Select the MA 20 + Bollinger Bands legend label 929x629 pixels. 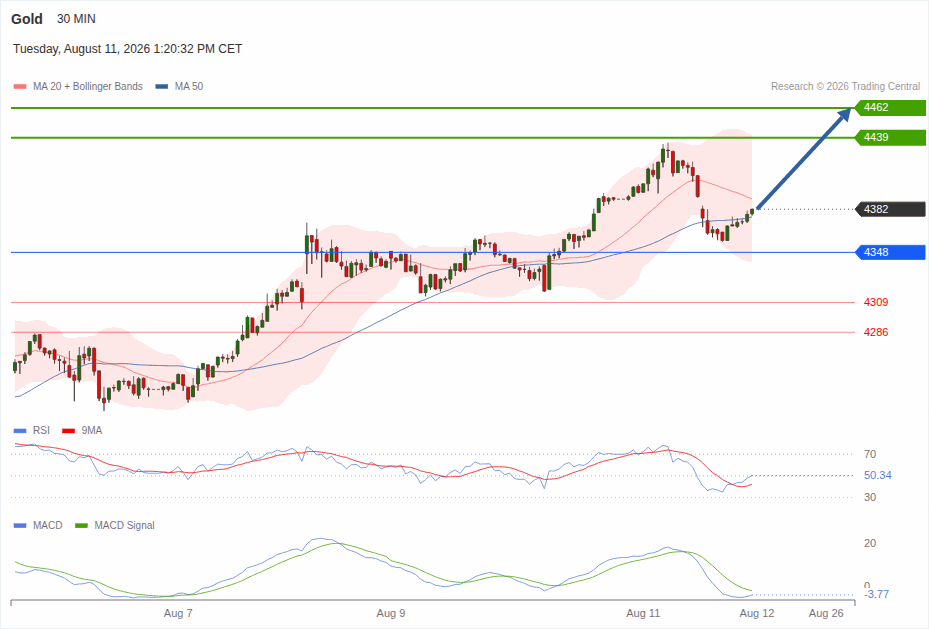[x=88, y=86]
